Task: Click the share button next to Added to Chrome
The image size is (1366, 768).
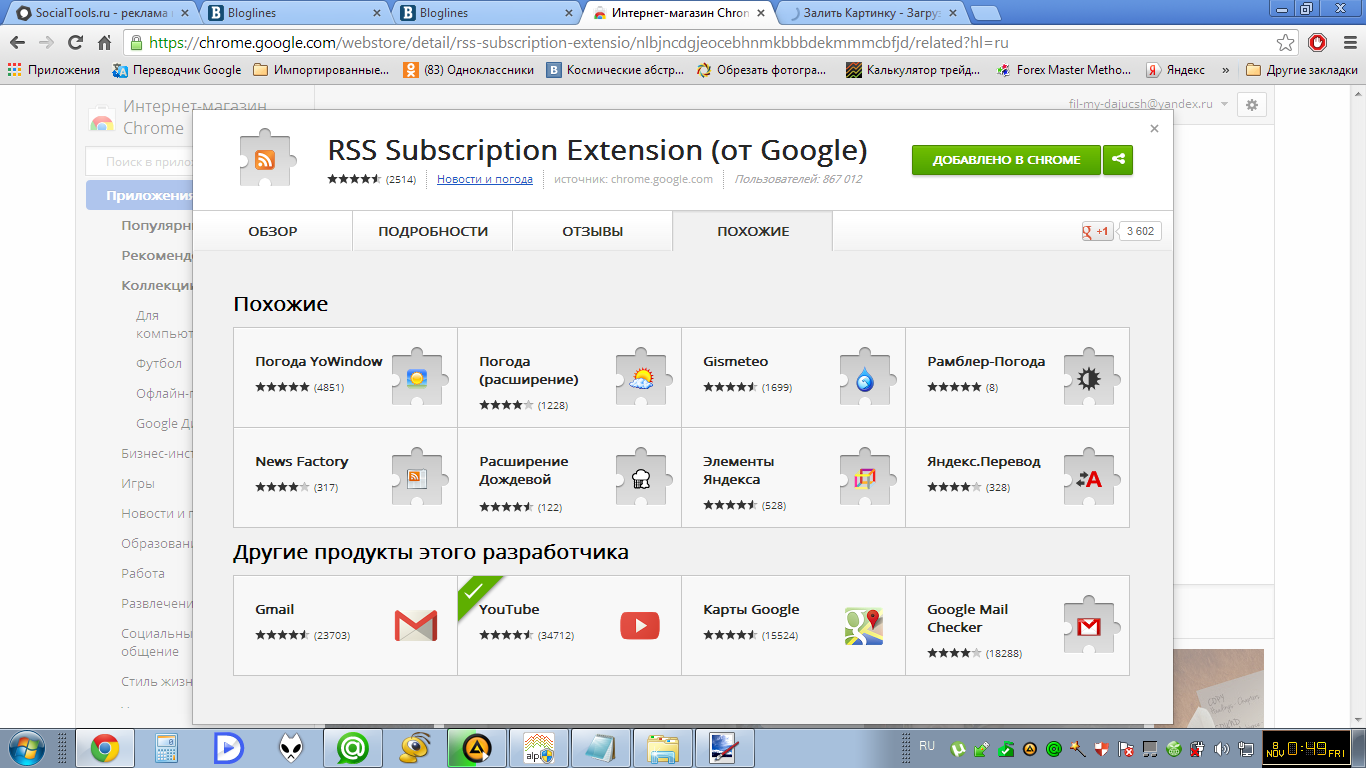Action: [1118, 160]
